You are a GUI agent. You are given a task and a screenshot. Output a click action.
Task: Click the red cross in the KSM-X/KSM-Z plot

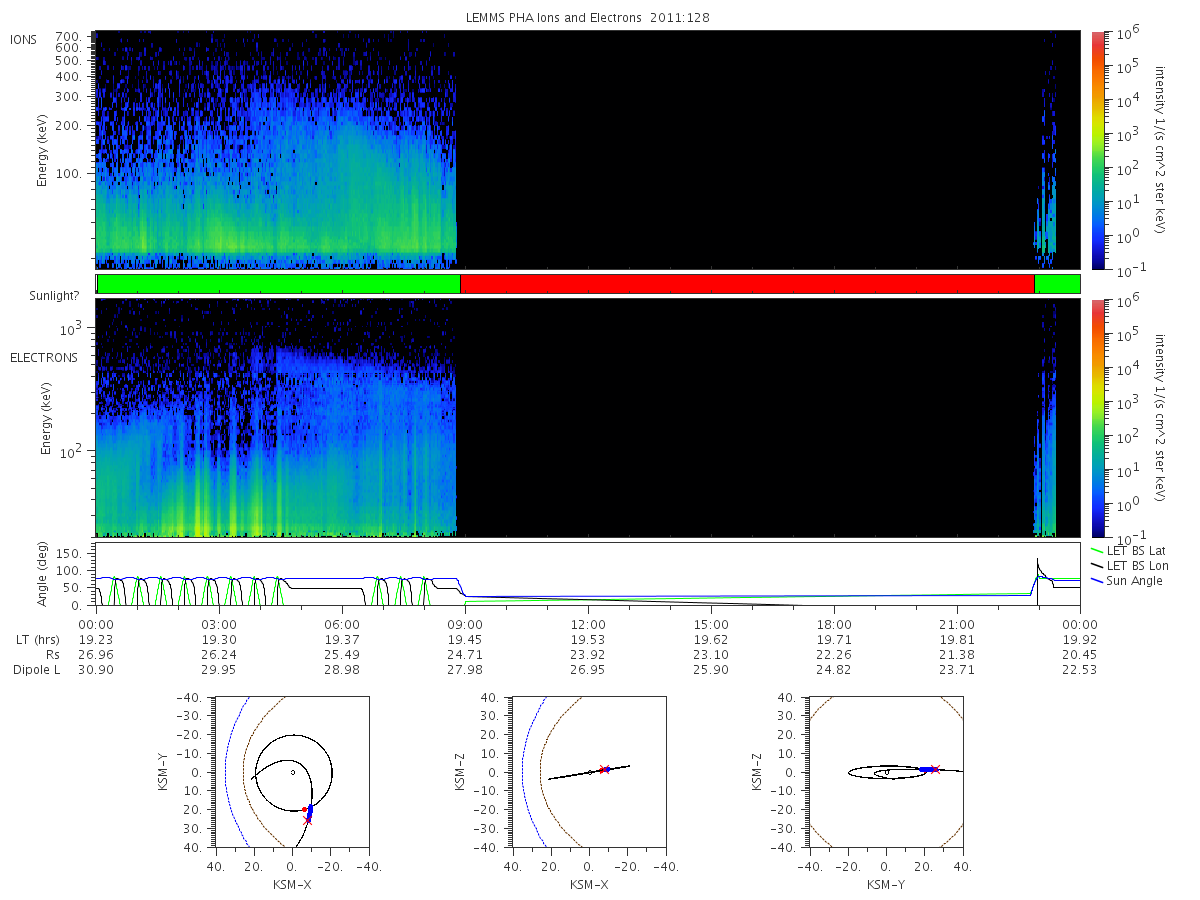602,769
